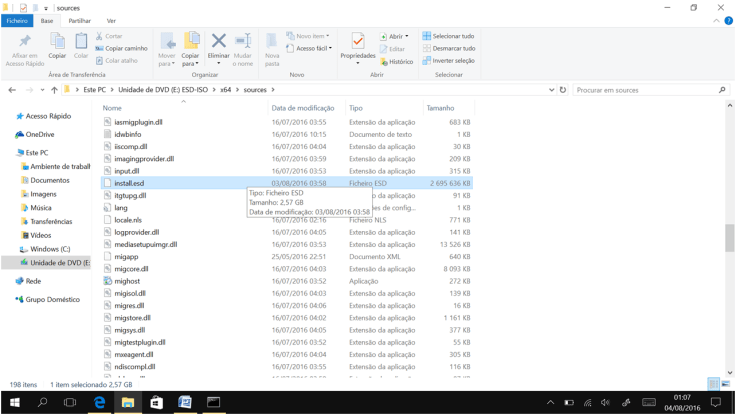
Task: Create a folder with Nova pasta
Action: click(272, 46)
